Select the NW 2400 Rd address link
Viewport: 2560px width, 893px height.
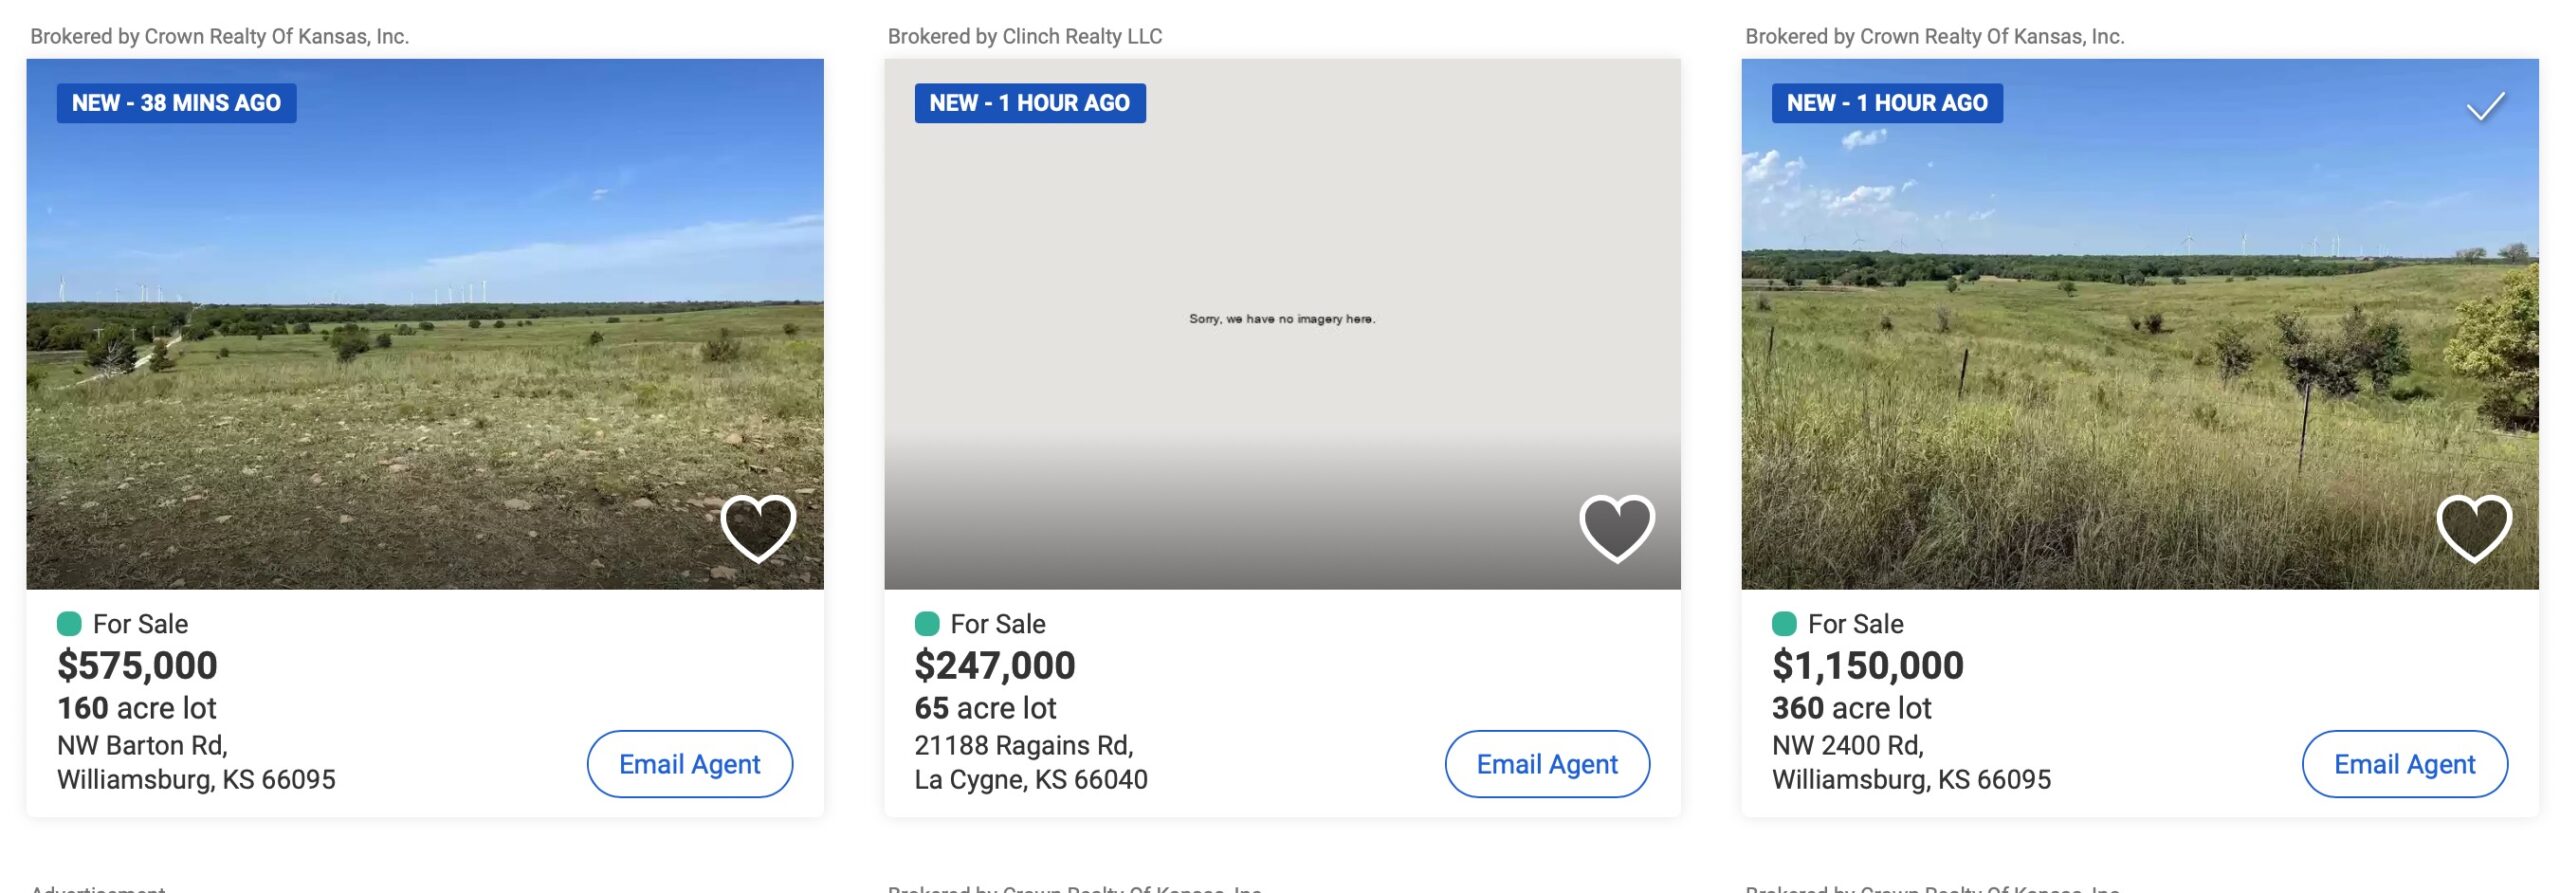coord(1910,762)
